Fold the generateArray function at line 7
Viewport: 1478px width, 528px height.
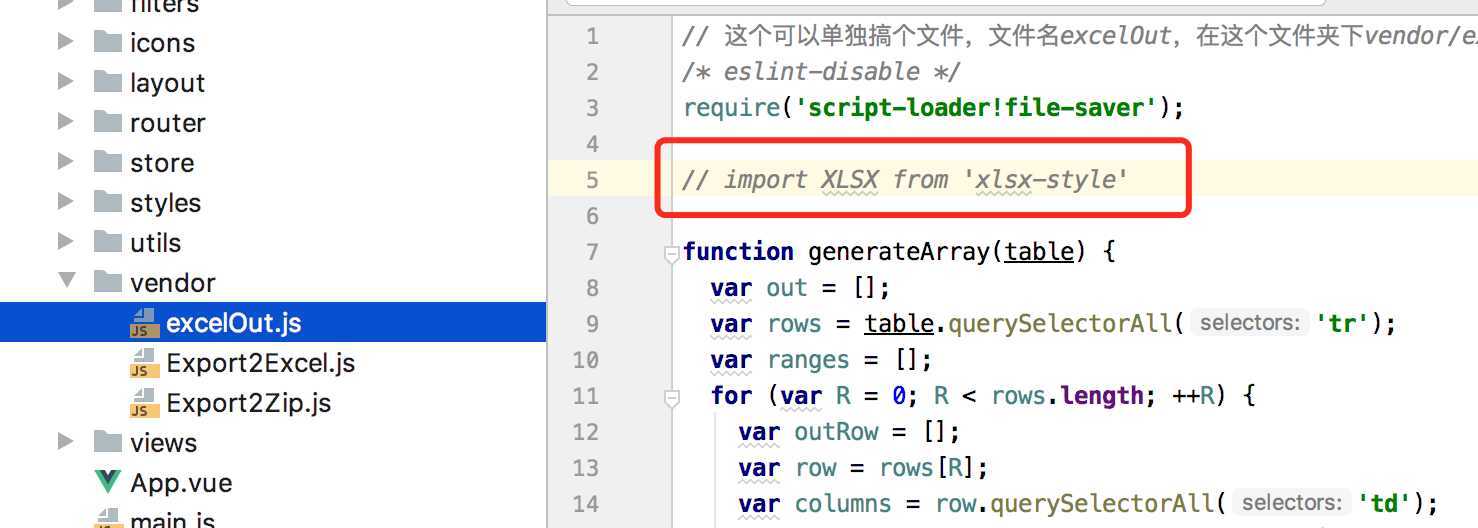(672, 254)
